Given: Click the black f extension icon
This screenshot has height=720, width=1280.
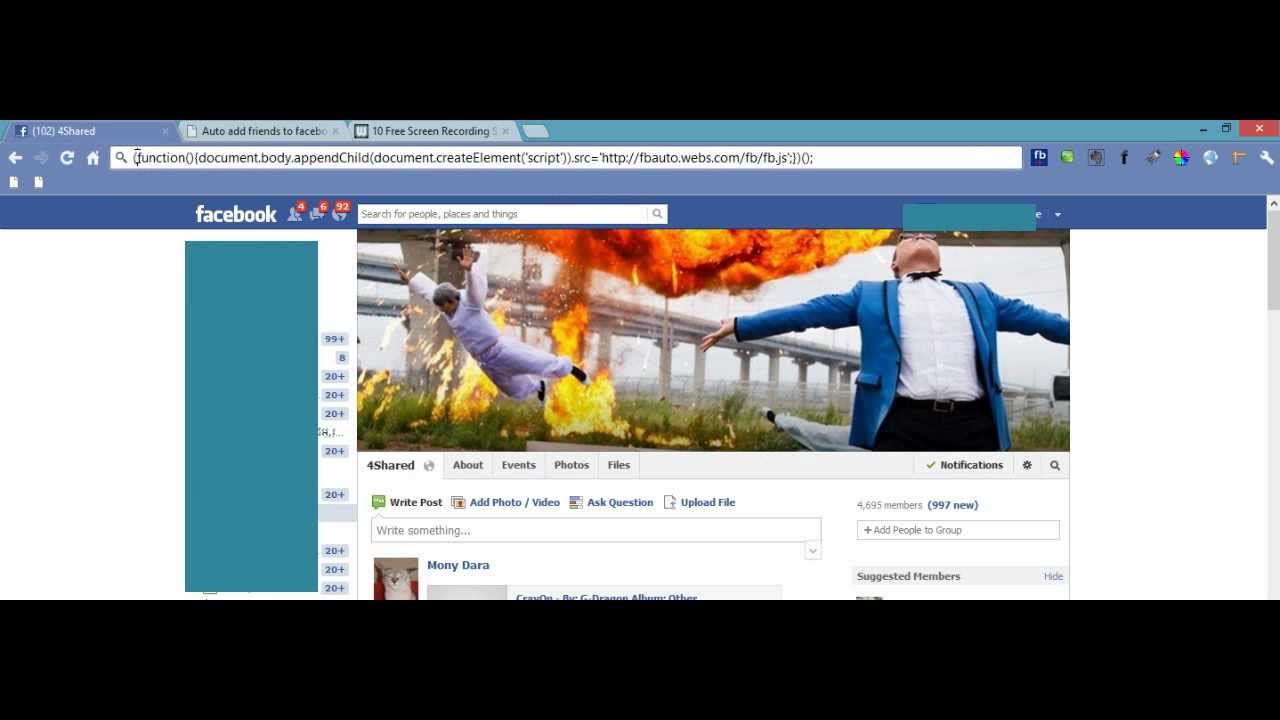Looking at the screenshot, I should (x=1124, y=157).
